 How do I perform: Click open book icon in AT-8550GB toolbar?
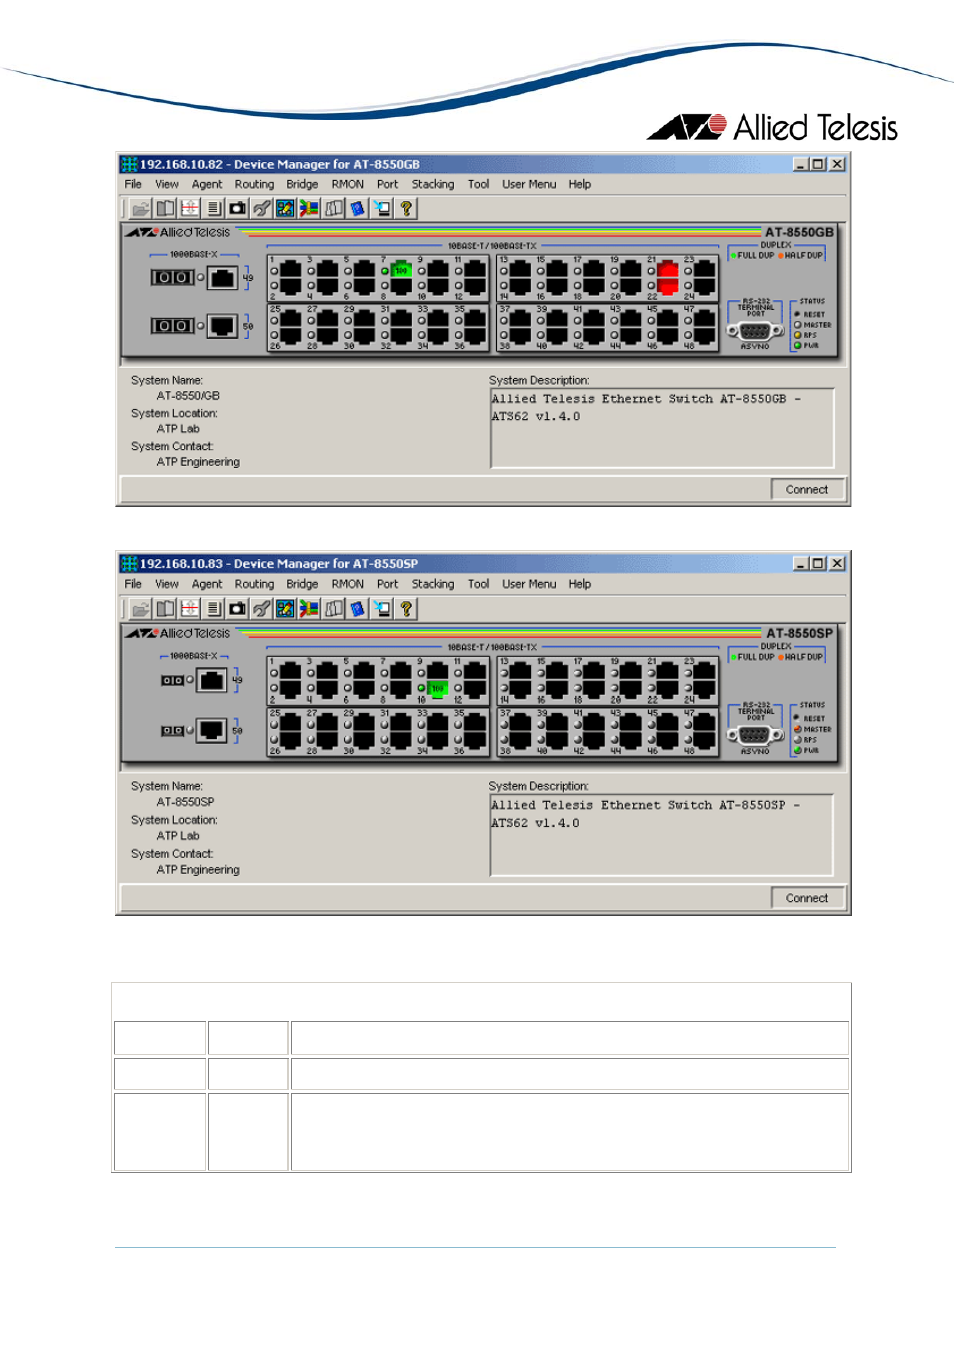tap(165, 208)
